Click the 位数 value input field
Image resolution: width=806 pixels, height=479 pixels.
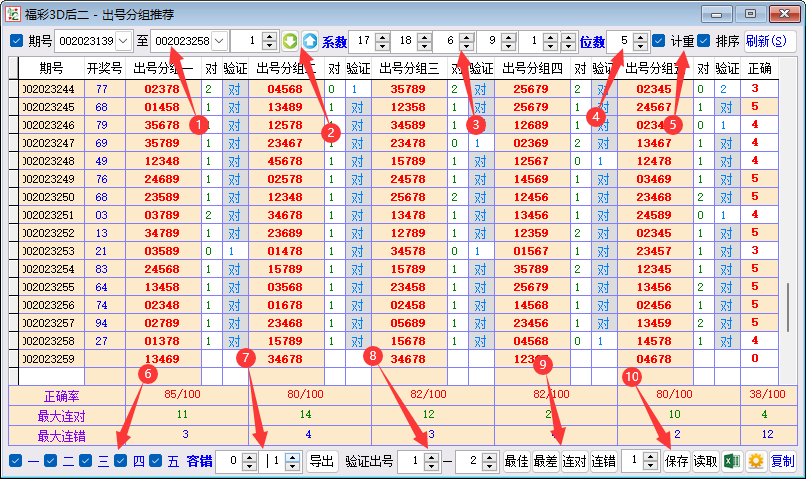click(620, 41)
